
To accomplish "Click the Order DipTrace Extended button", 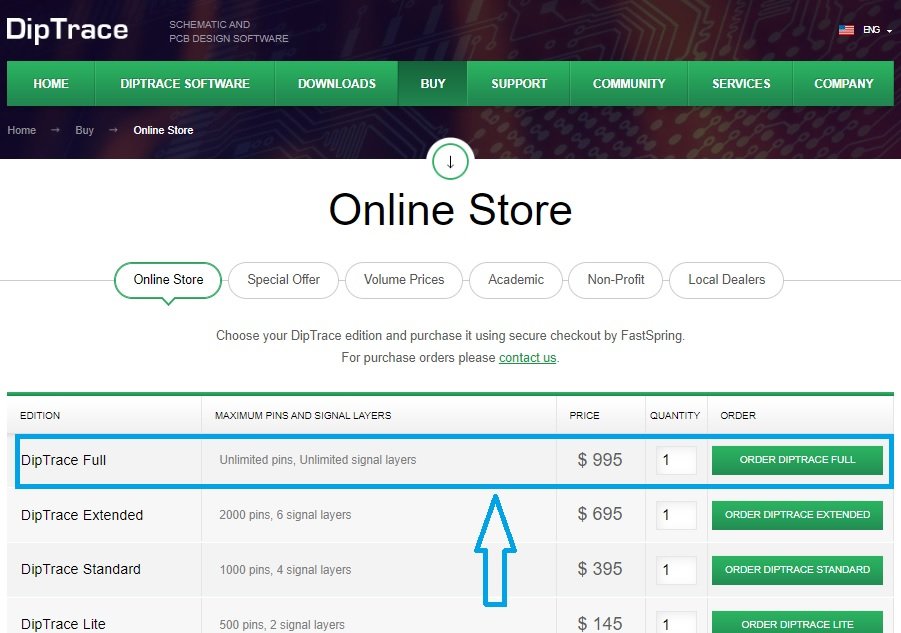I will coord(797,515).
